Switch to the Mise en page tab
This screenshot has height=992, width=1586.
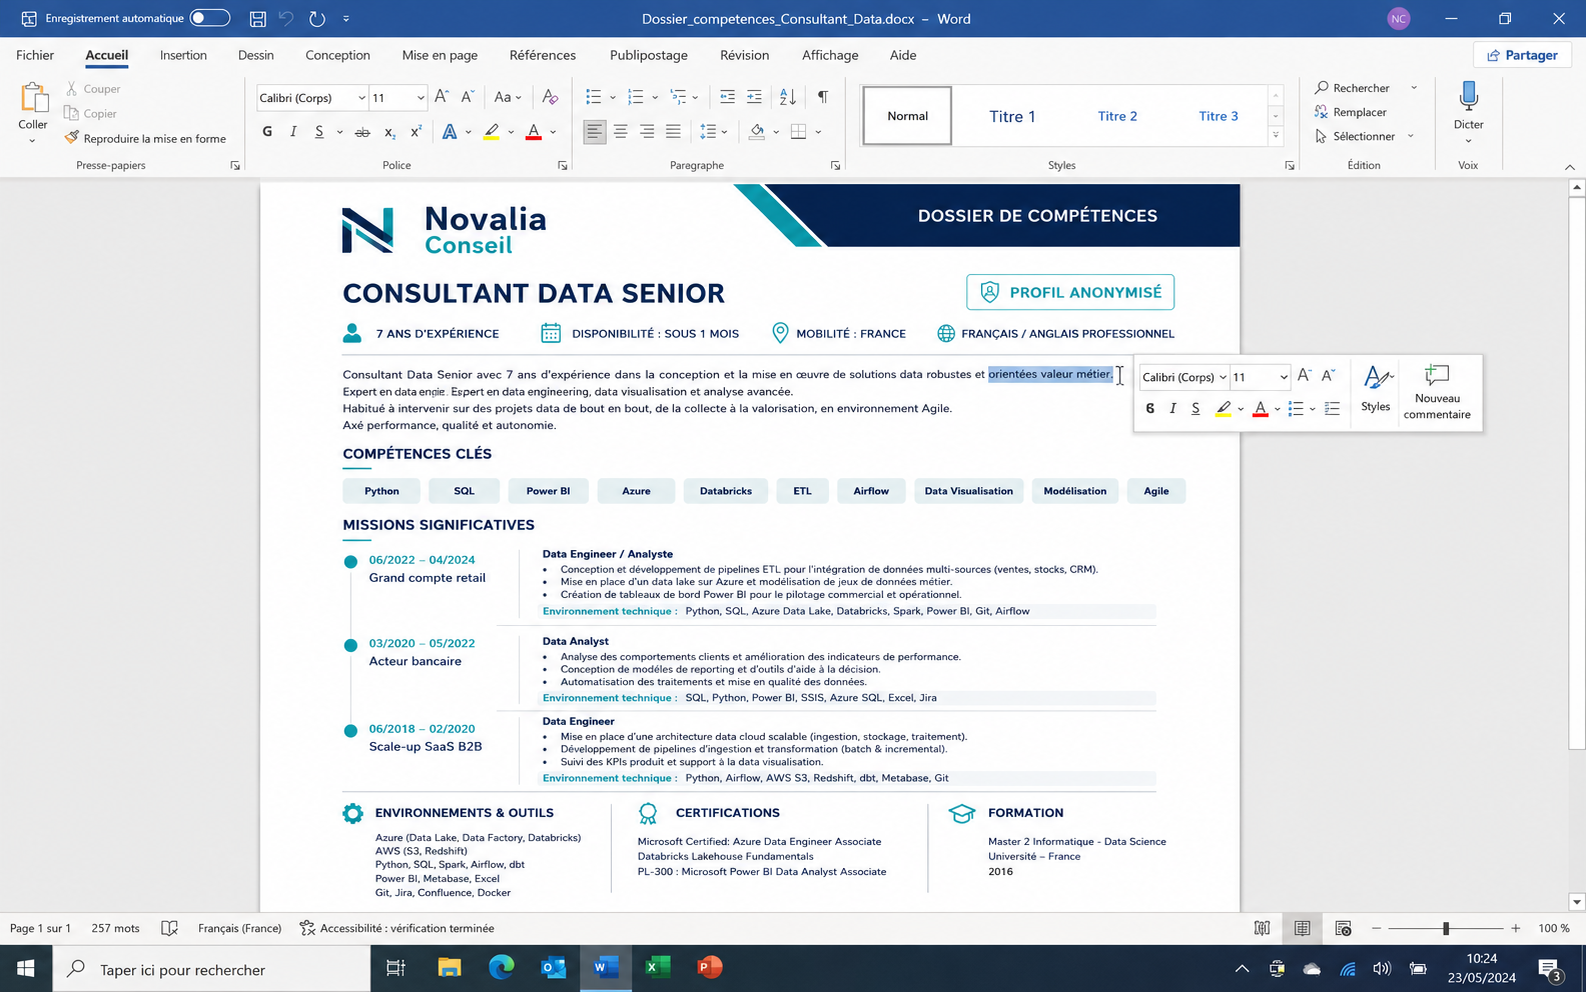click(440, 55)
